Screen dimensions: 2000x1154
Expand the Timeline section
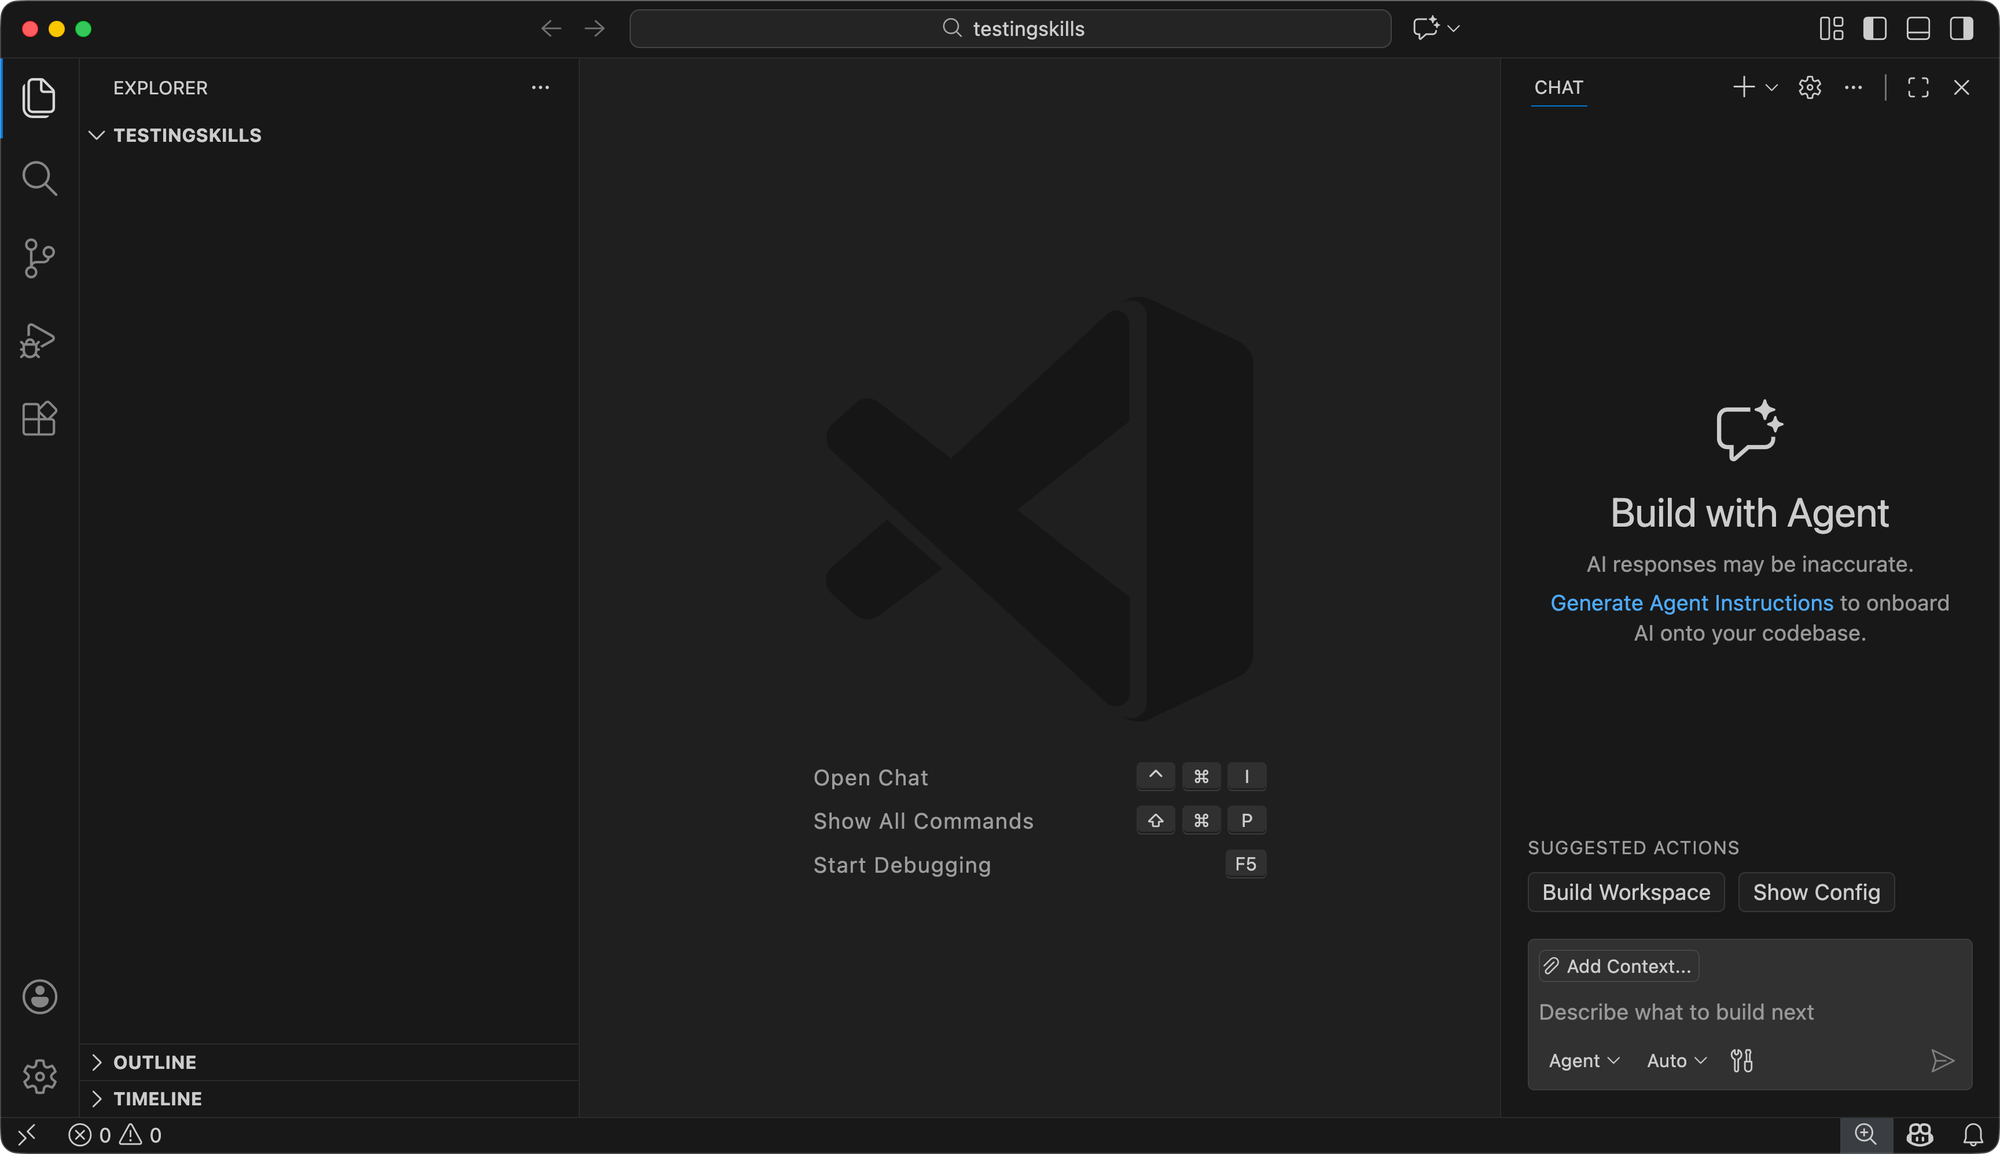click(157, 1099)
